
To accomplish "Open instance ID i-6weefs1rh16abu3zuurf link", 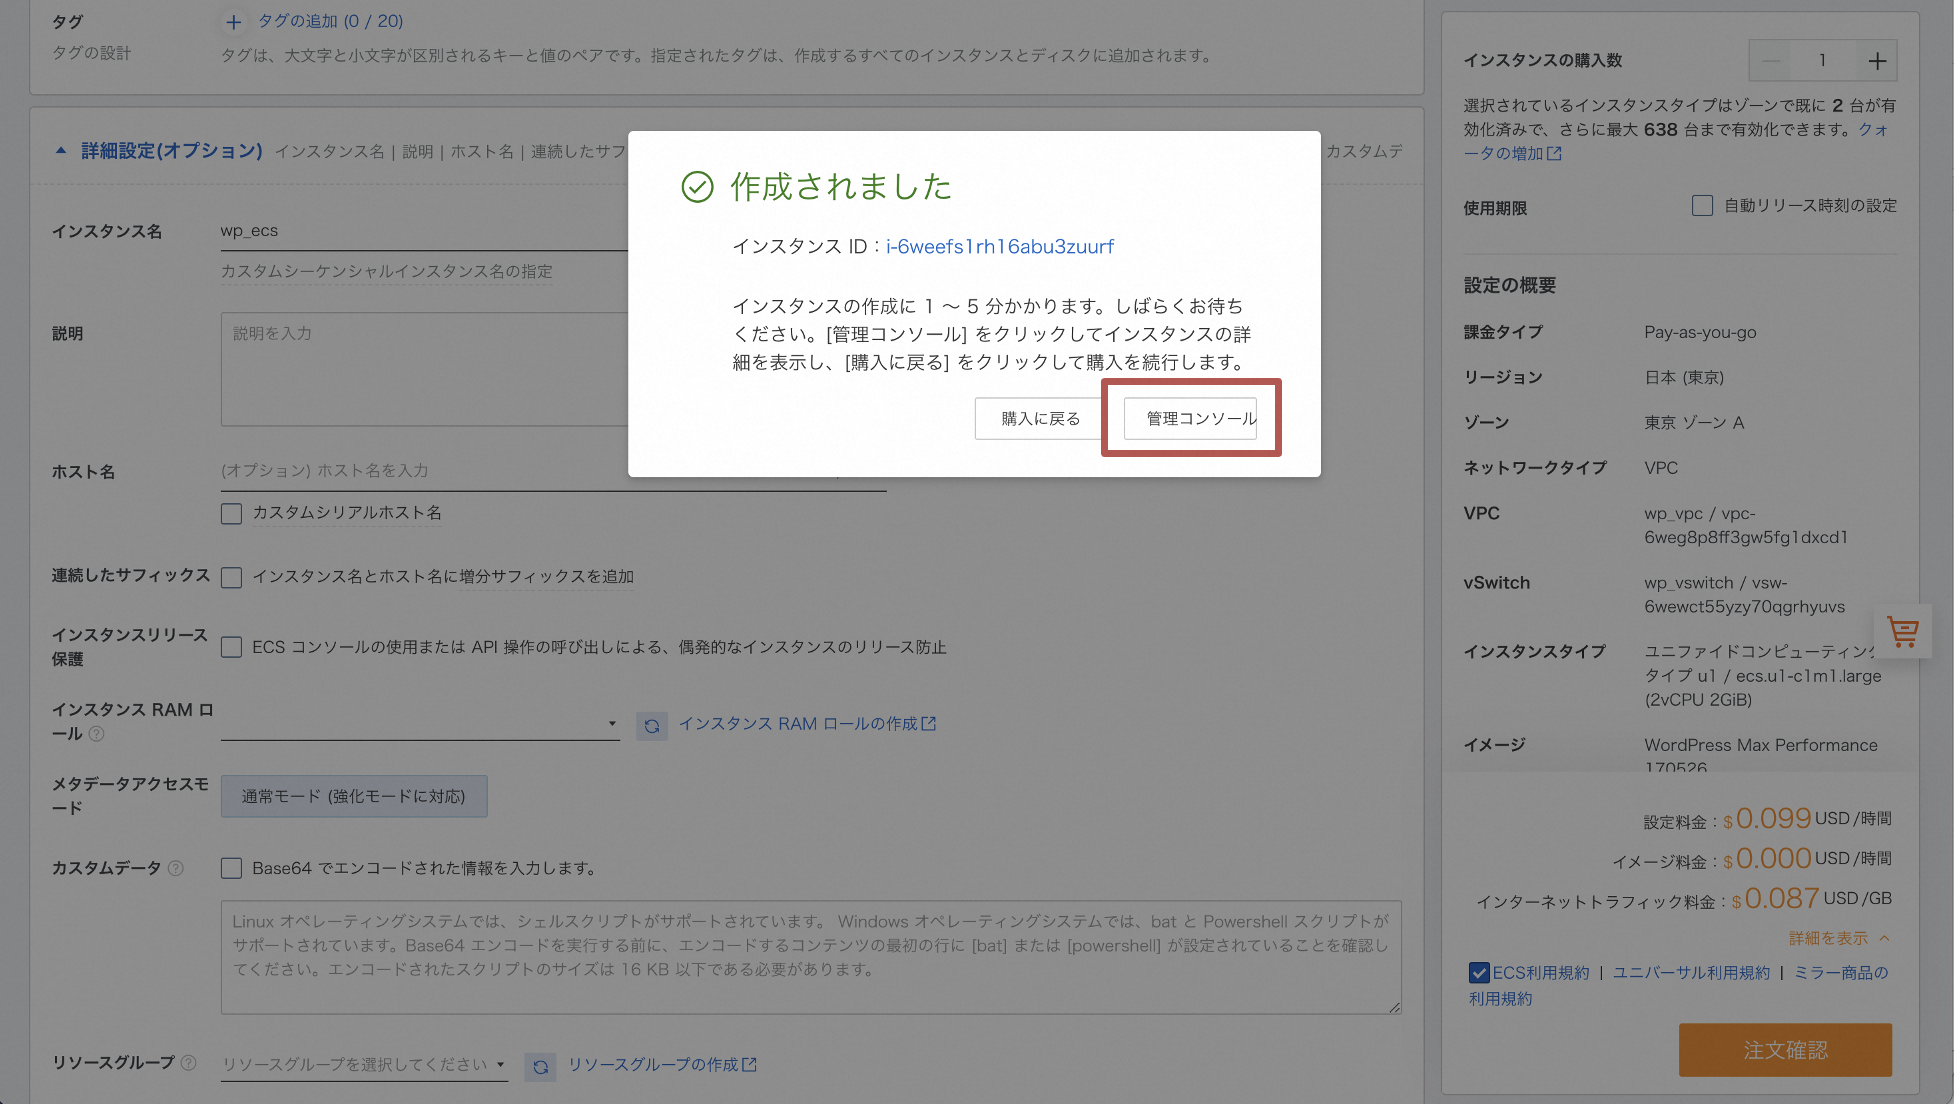I will [999, 246].
